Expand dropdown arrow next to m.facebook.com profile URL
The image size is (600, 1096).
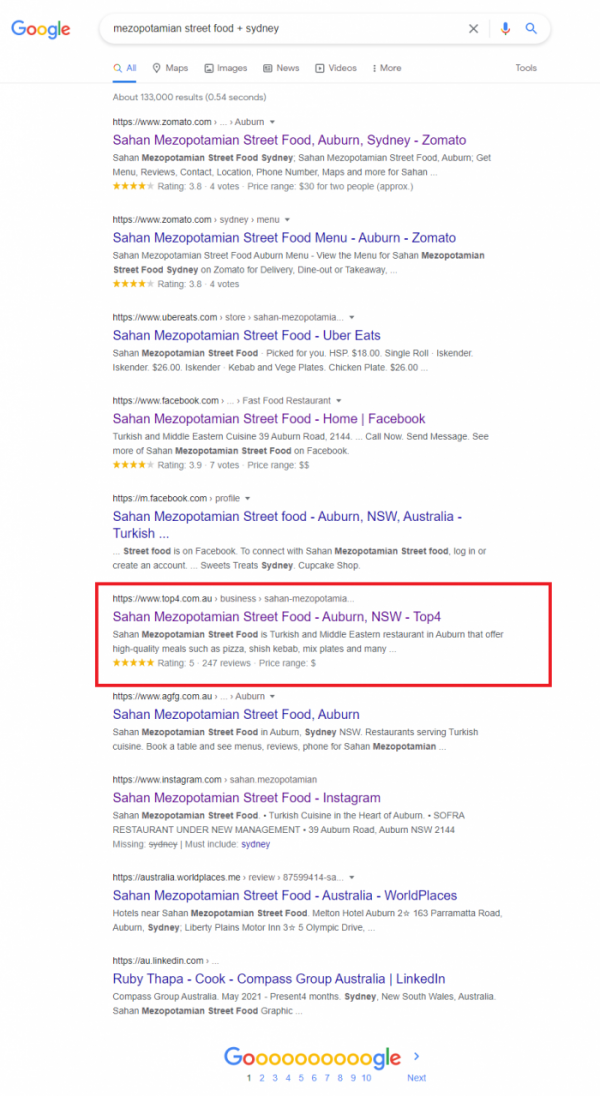(x=247, y=498)
